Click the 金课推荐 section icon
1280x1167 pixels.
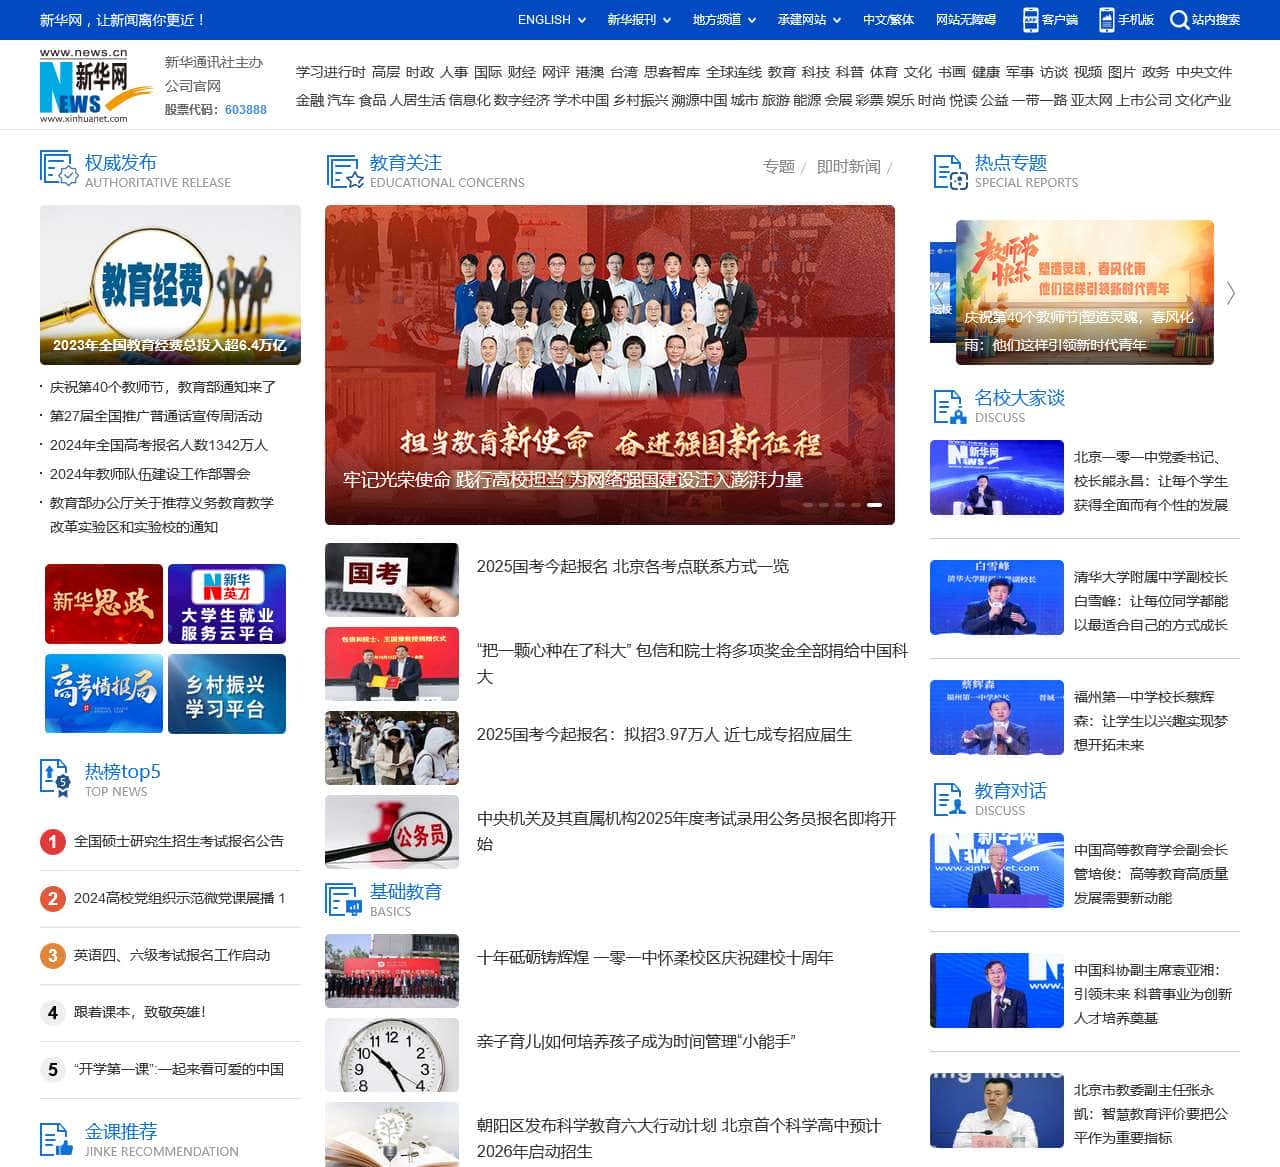[x=53, y=1137]
